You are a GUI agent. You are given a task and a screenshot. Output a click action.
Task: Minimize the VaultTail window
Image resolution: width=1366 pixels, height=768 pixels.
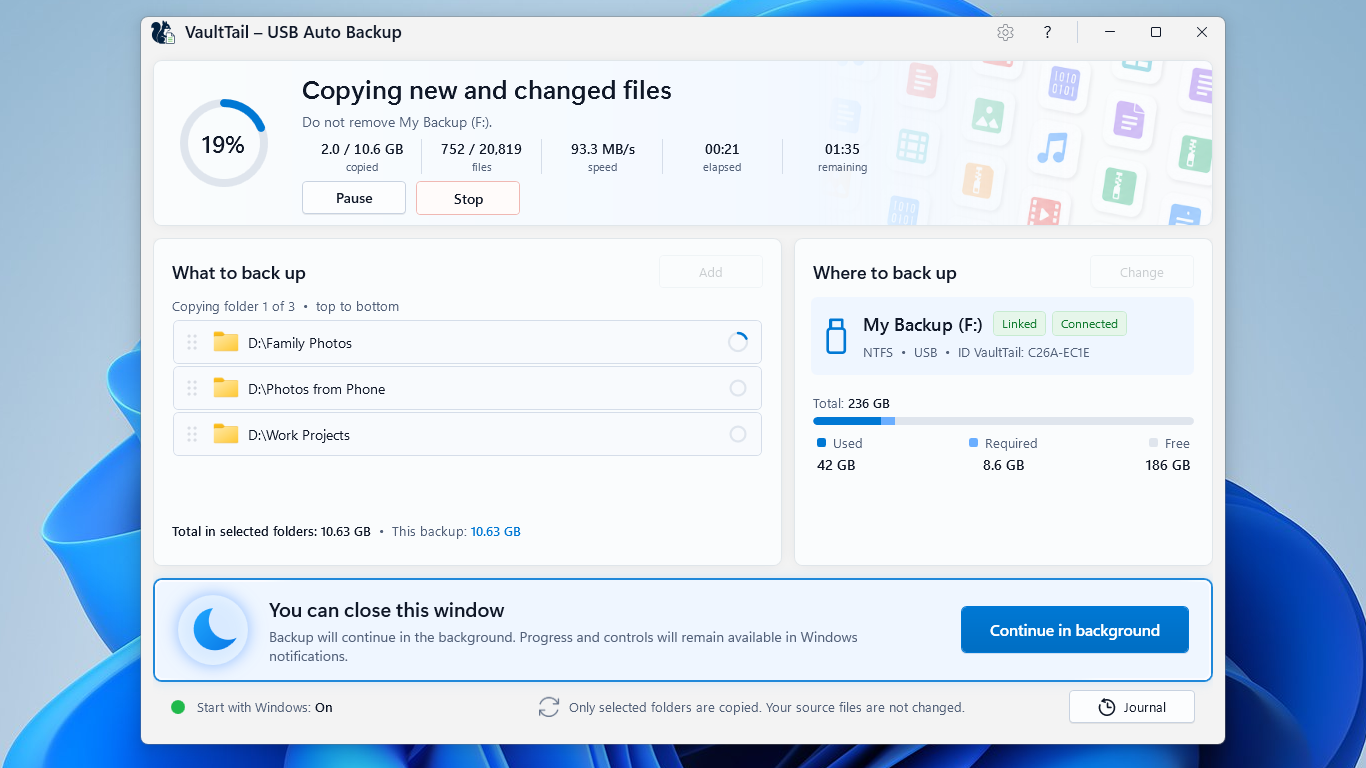click(1110, 32)
